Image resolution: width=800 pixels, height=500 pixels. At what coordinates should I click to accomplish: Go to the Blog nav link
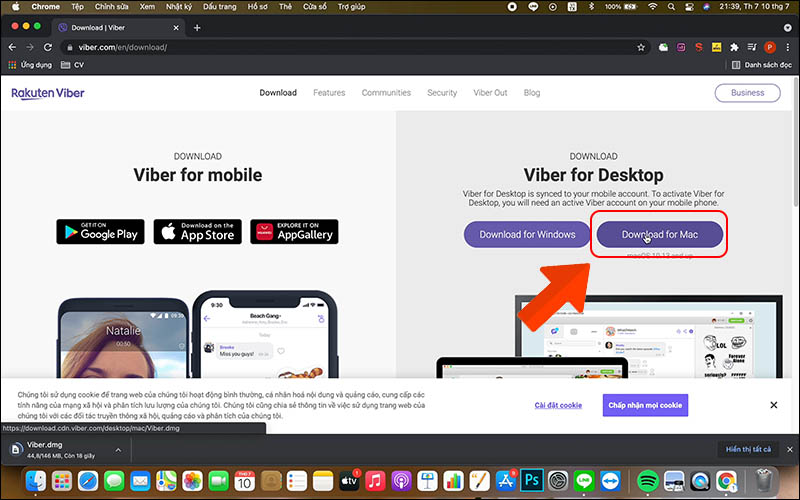tap(532, 93)
